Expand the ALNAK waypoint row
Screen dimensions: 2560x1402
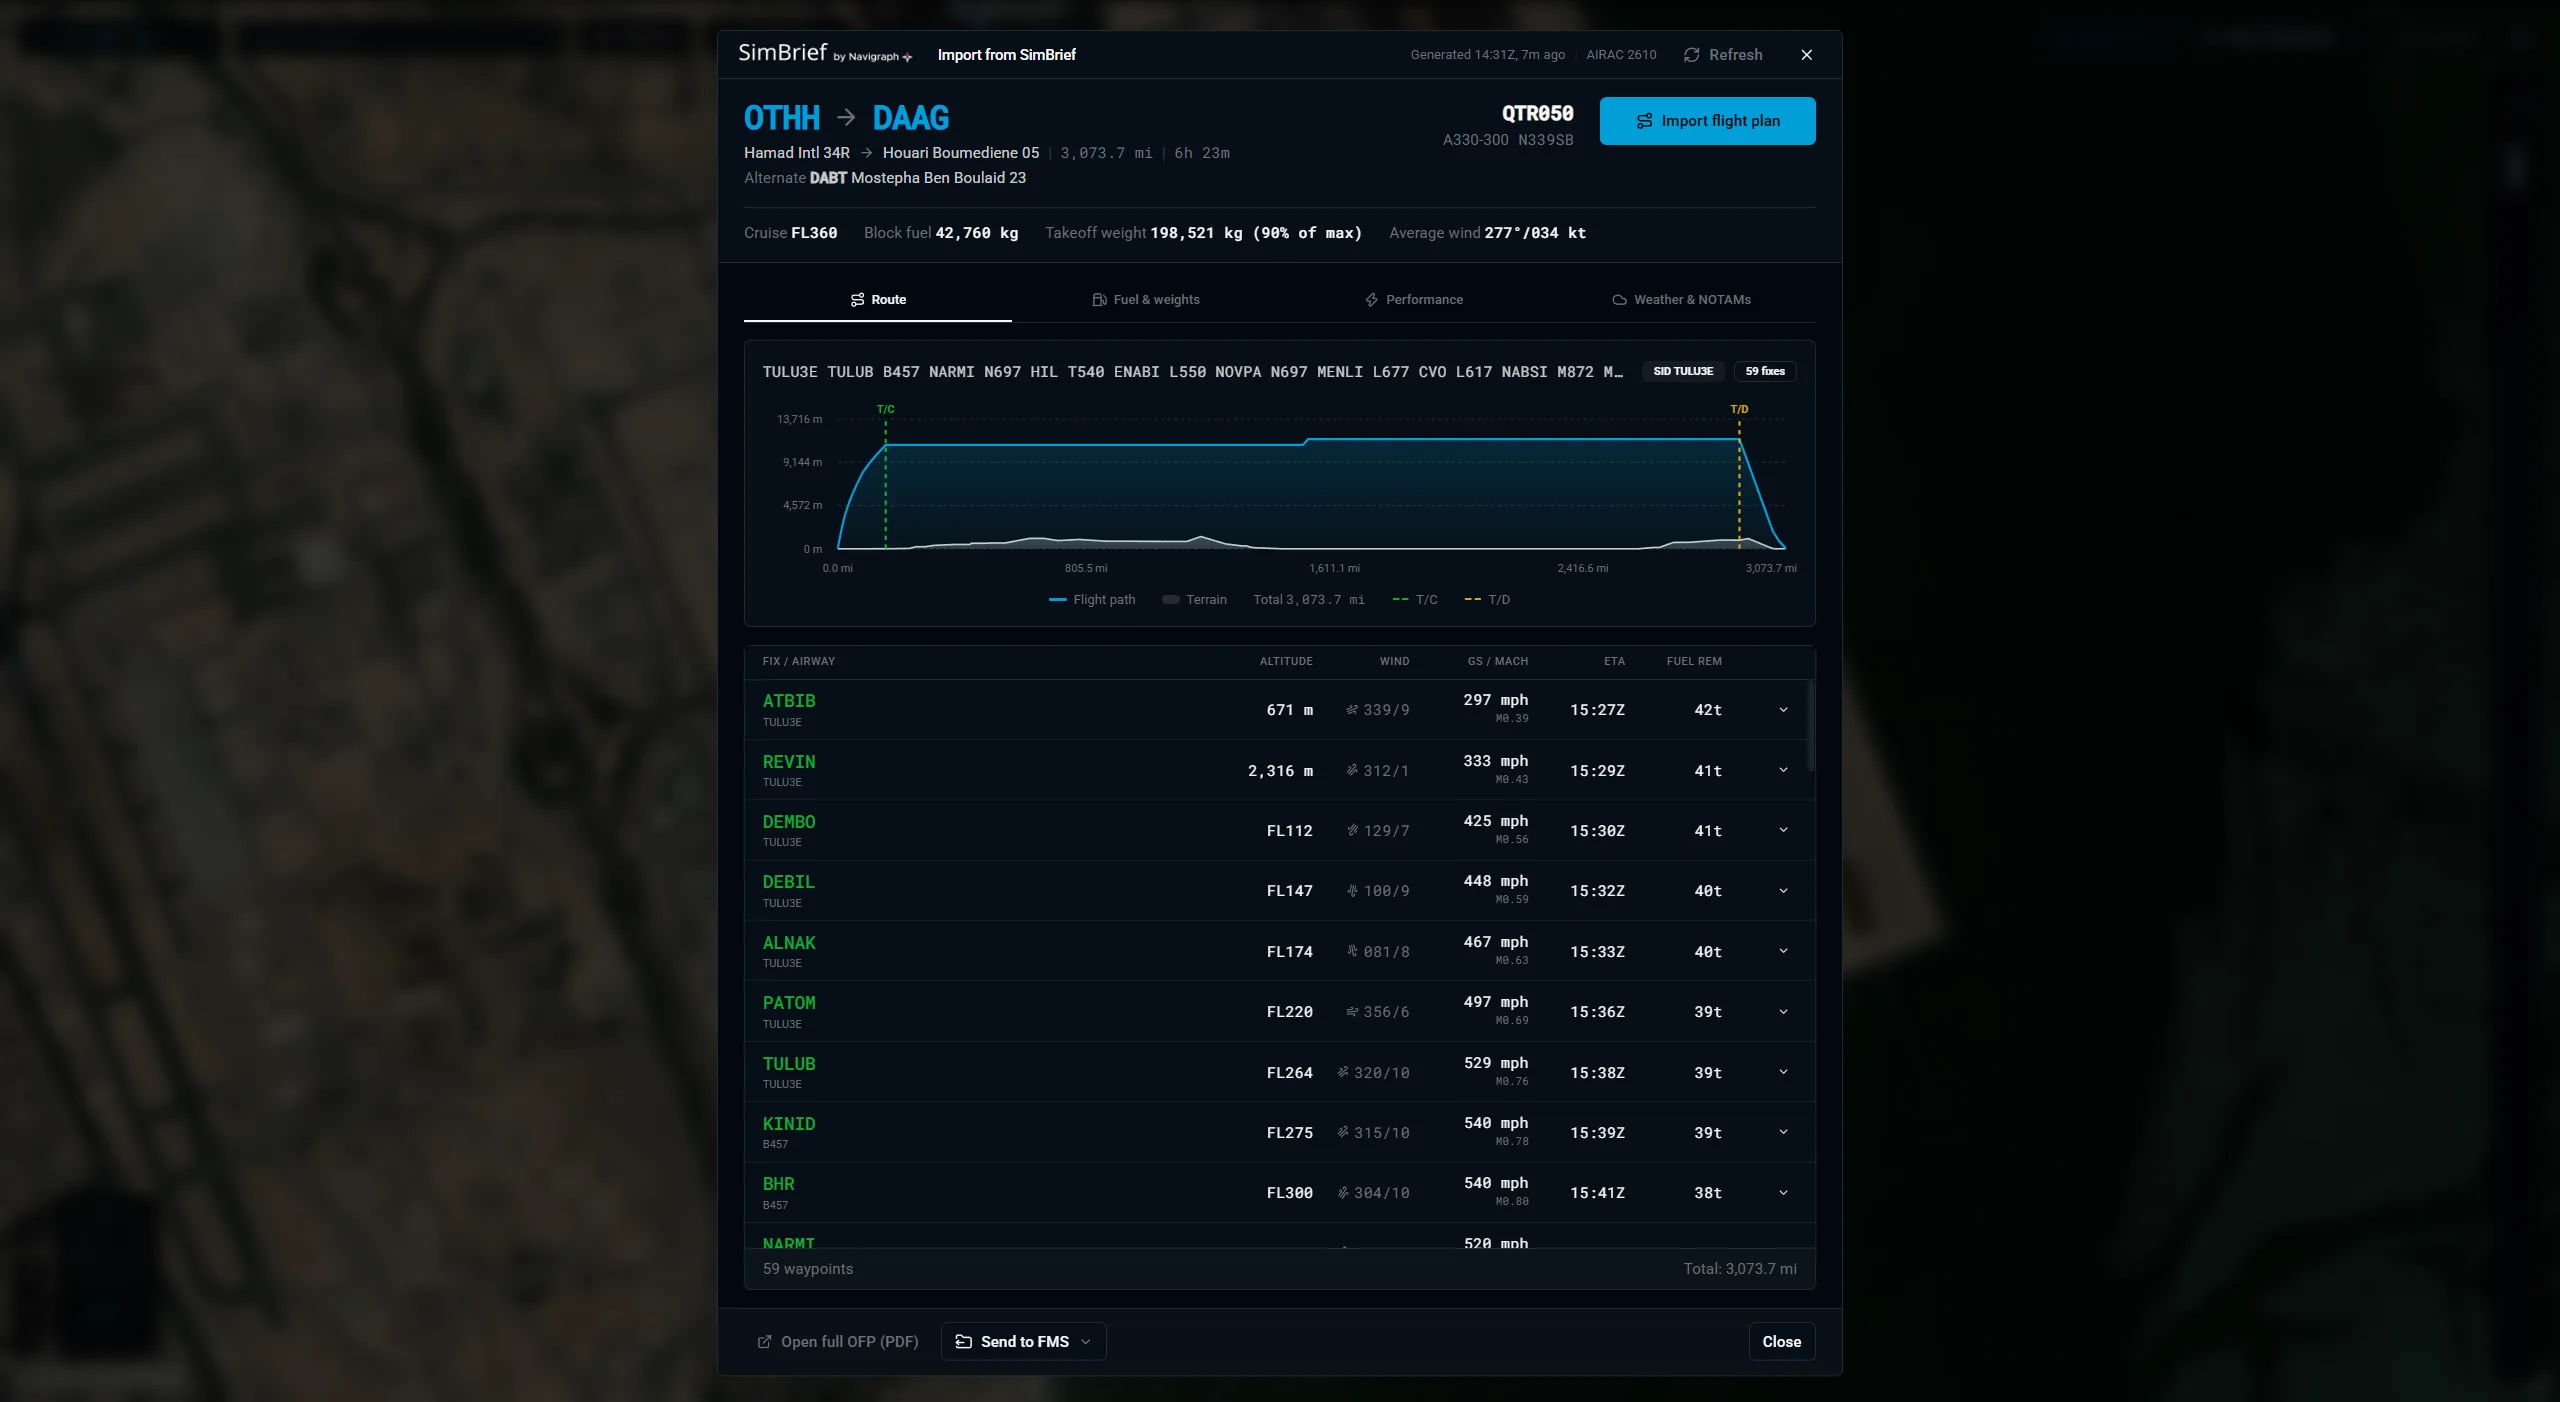pyautogui.click(x=1783, y=951)
